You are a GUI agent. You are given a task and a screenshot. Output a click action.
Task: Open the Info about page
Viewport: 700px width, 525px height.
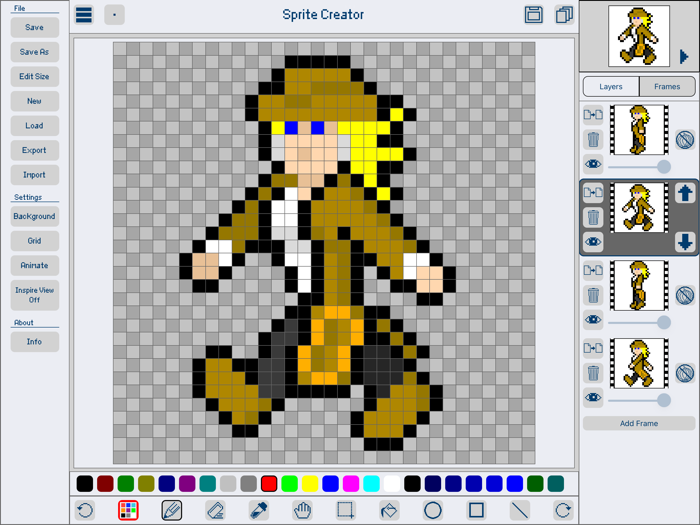[34, 342]
